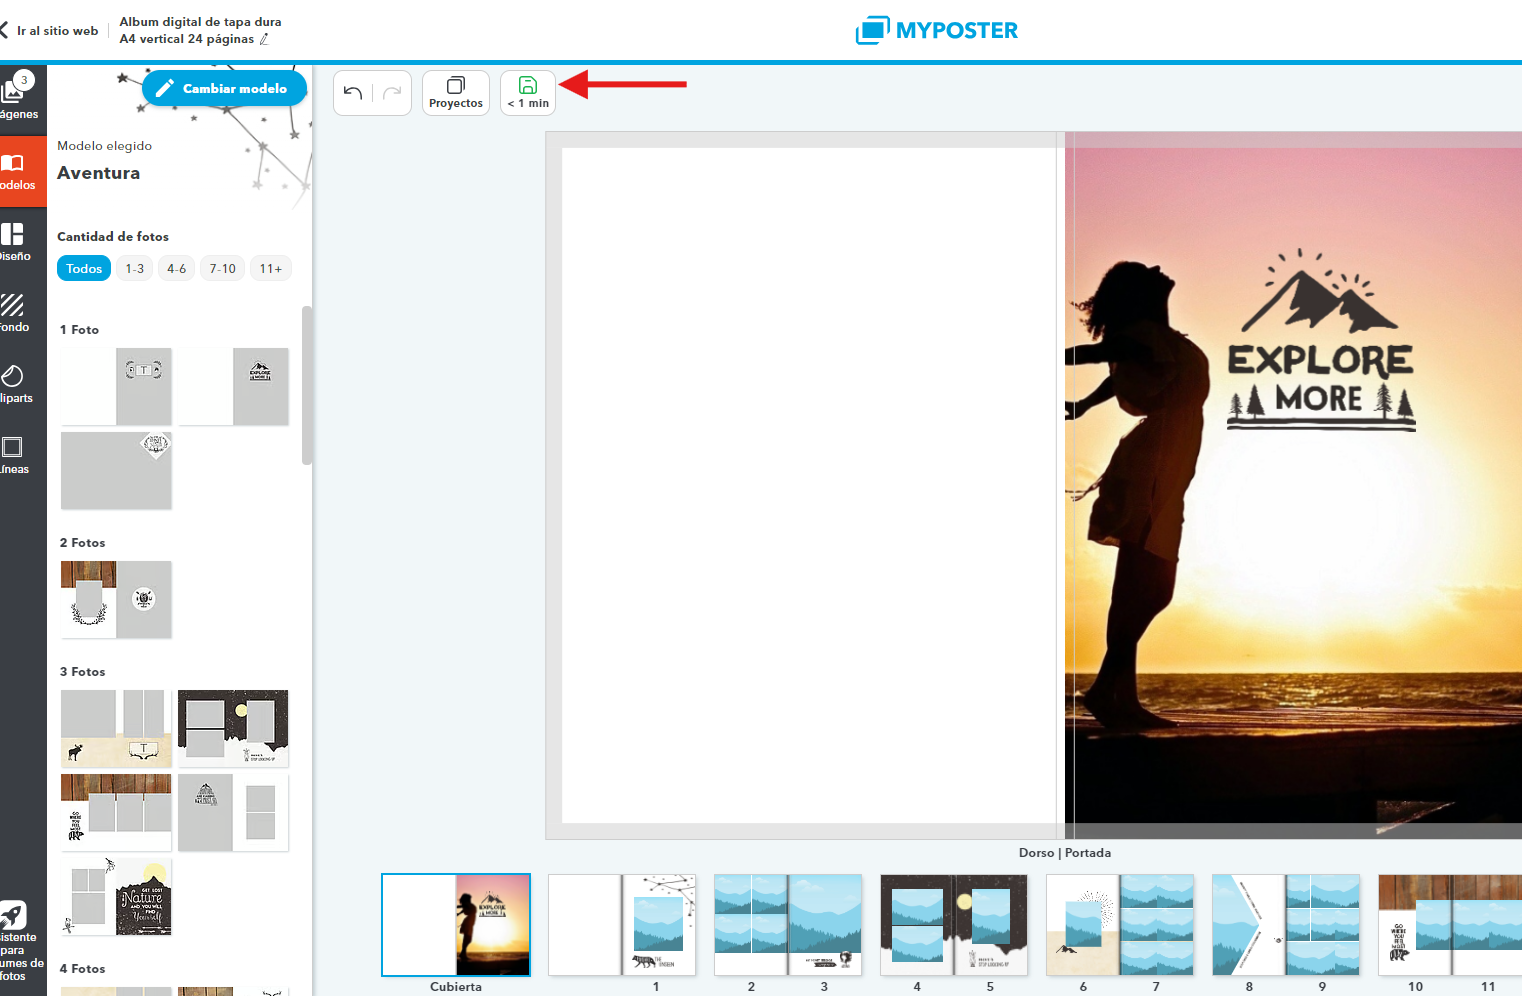Click the templates panel scrollbar

[x=307, y=385]
